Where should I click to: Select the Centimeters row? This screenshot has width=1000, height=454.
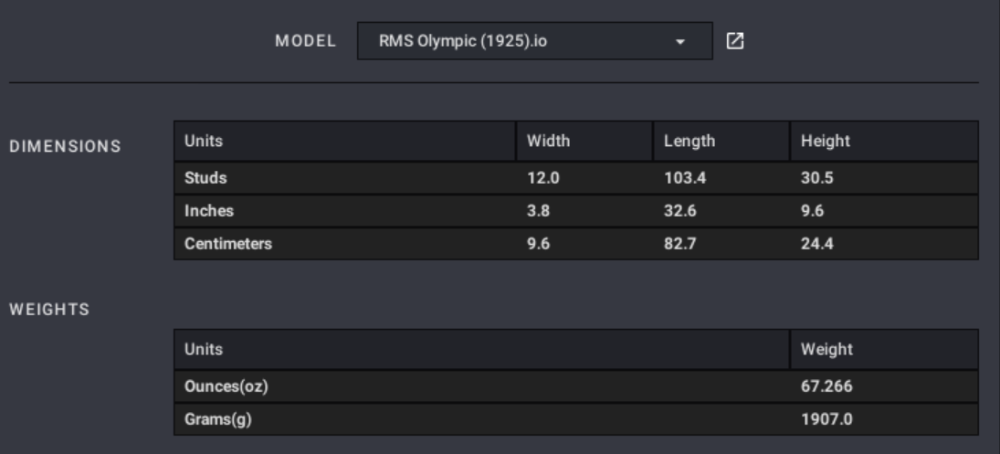pos(576,244)
